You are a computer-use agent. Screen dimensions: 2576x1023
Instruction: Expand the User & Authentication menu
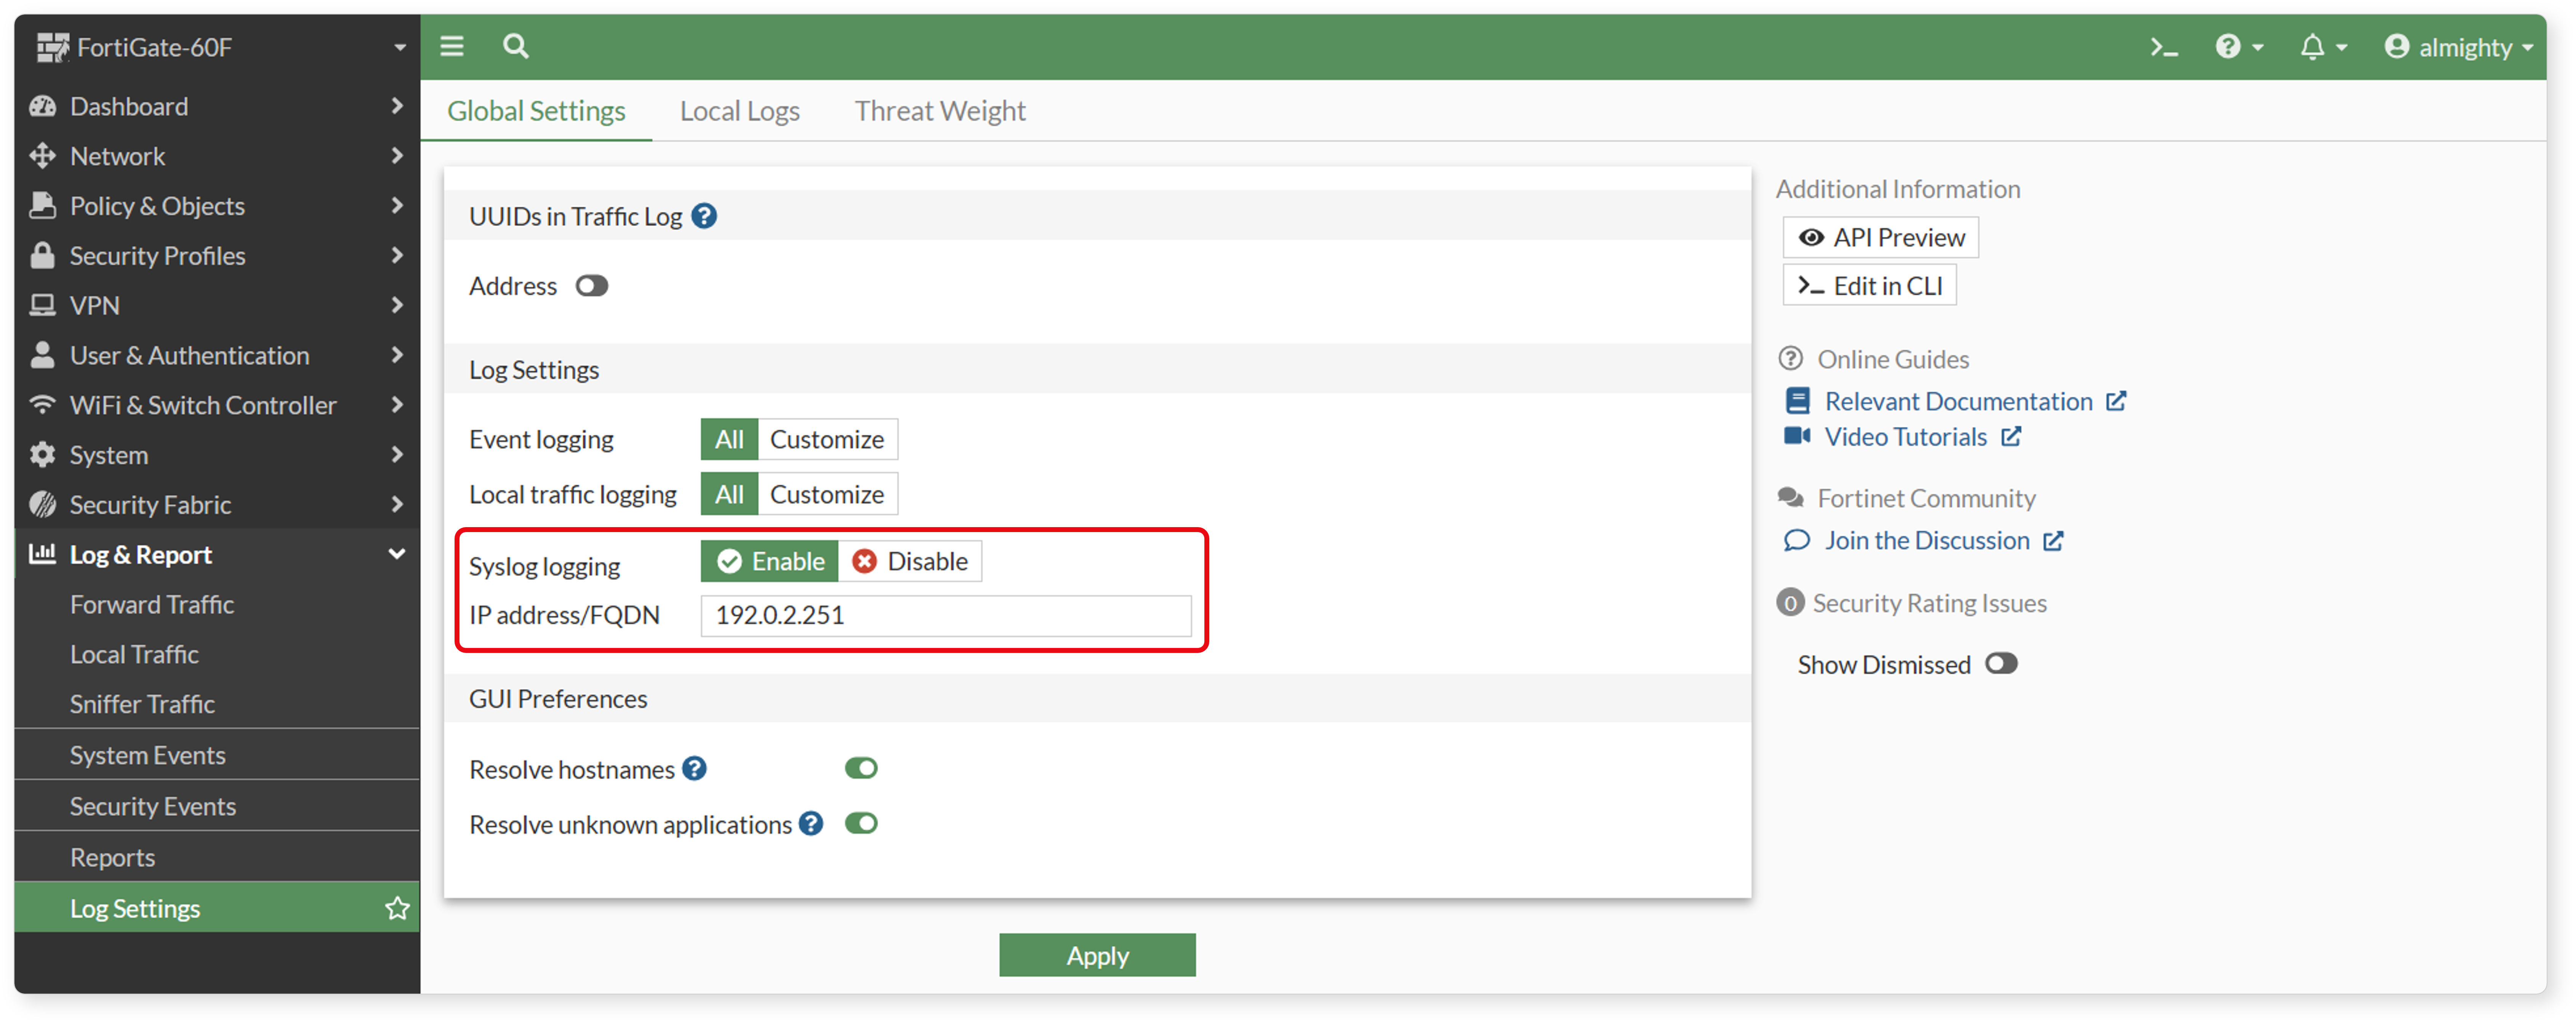214,354
